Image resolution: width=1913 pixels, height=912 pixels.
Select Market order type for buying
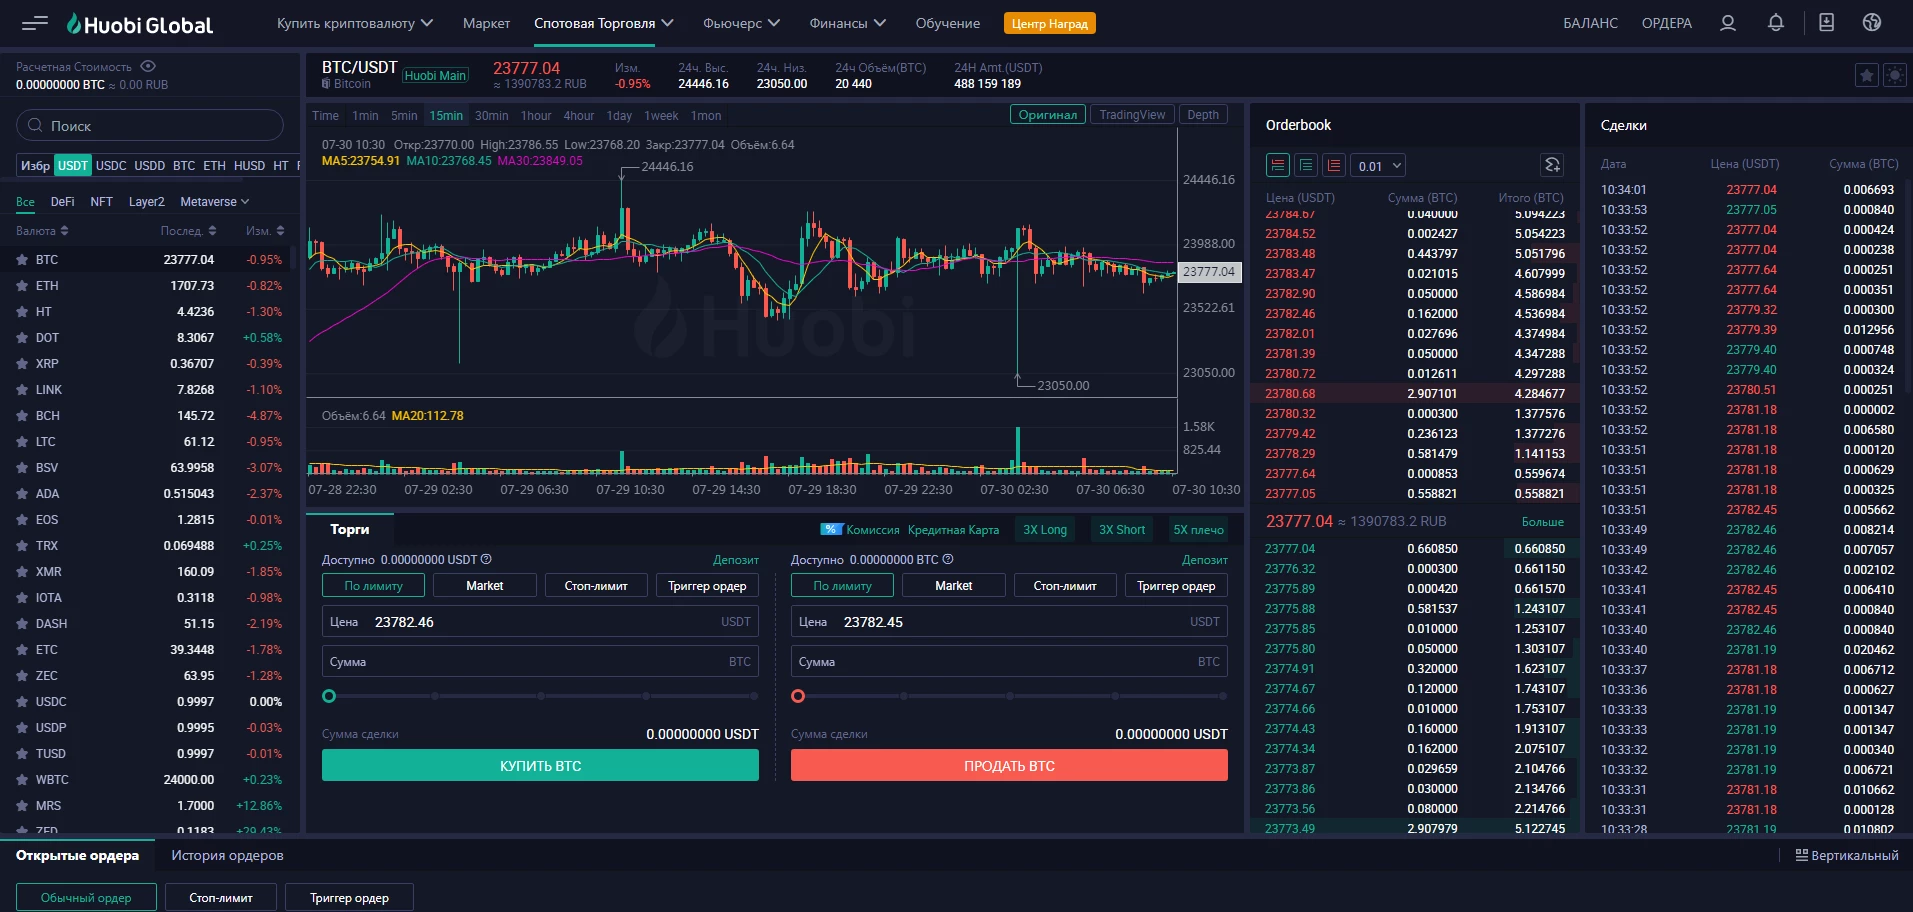click(485, 586)
